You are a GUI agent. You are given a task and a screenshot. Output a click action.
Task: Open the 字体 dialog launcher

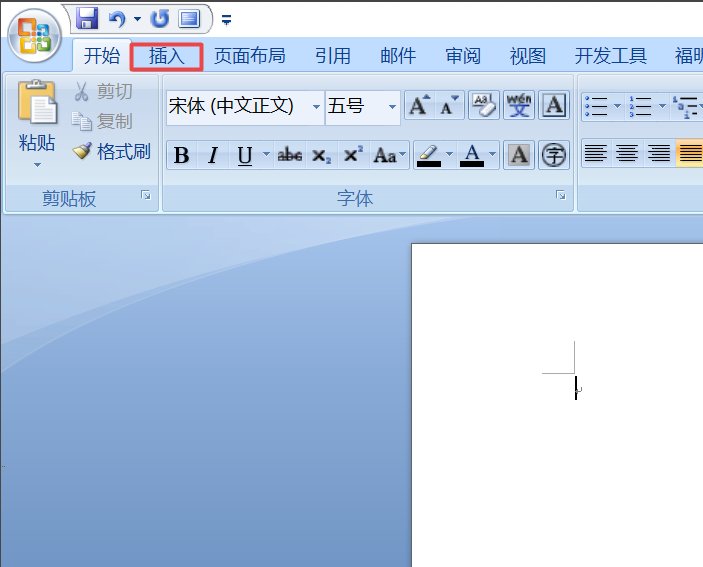[x=560, y=195]
